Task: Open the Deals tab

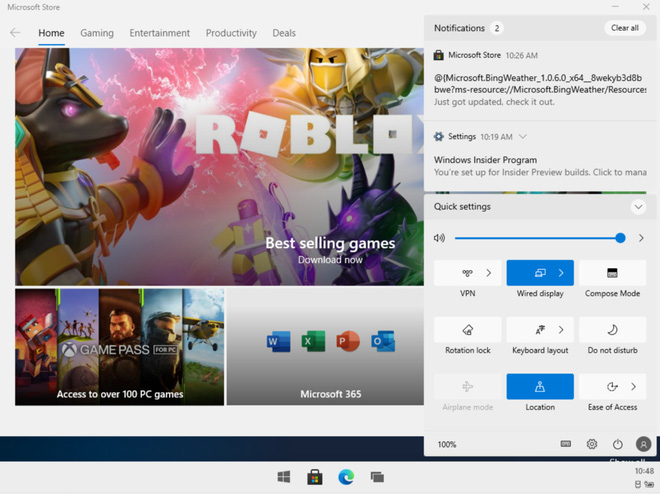Action: click(284, 33)
